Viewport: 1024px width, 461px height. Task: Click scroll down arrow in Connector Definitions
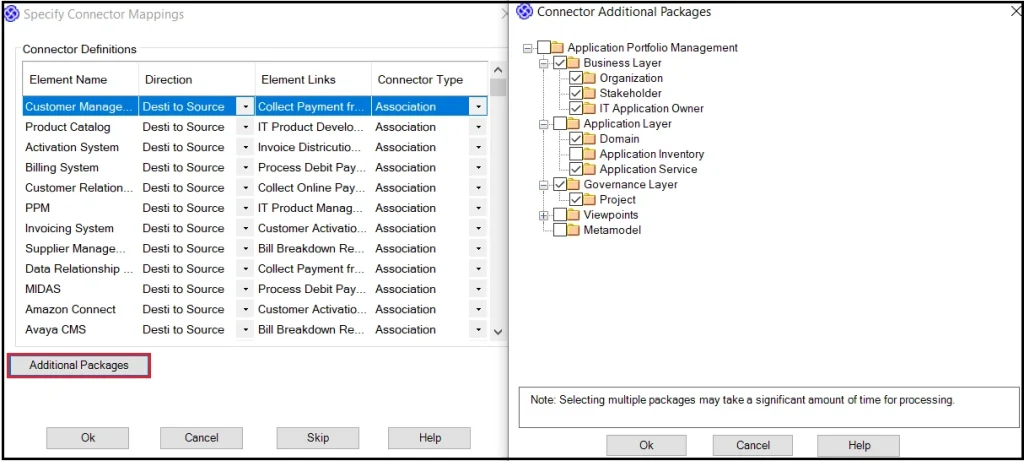click(498, 332)
